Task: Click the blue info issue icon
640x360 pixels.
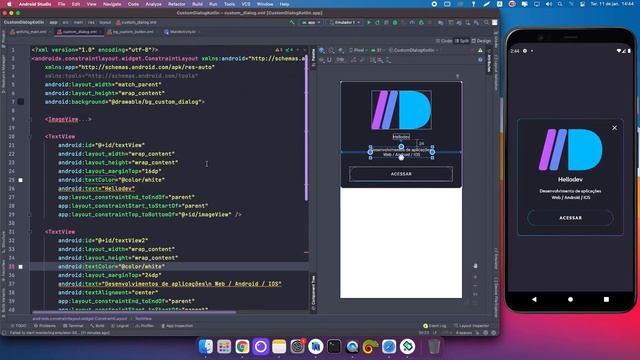Action: tap(480, 60)
